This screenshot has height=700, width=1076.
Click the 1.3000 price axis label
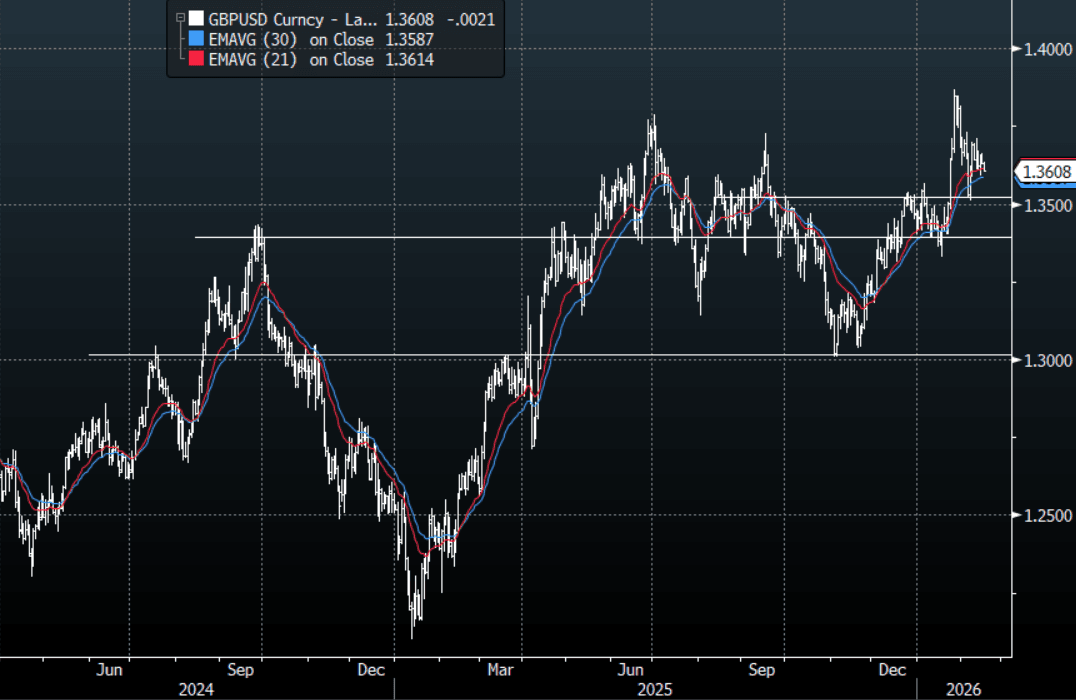(1044, 360)
